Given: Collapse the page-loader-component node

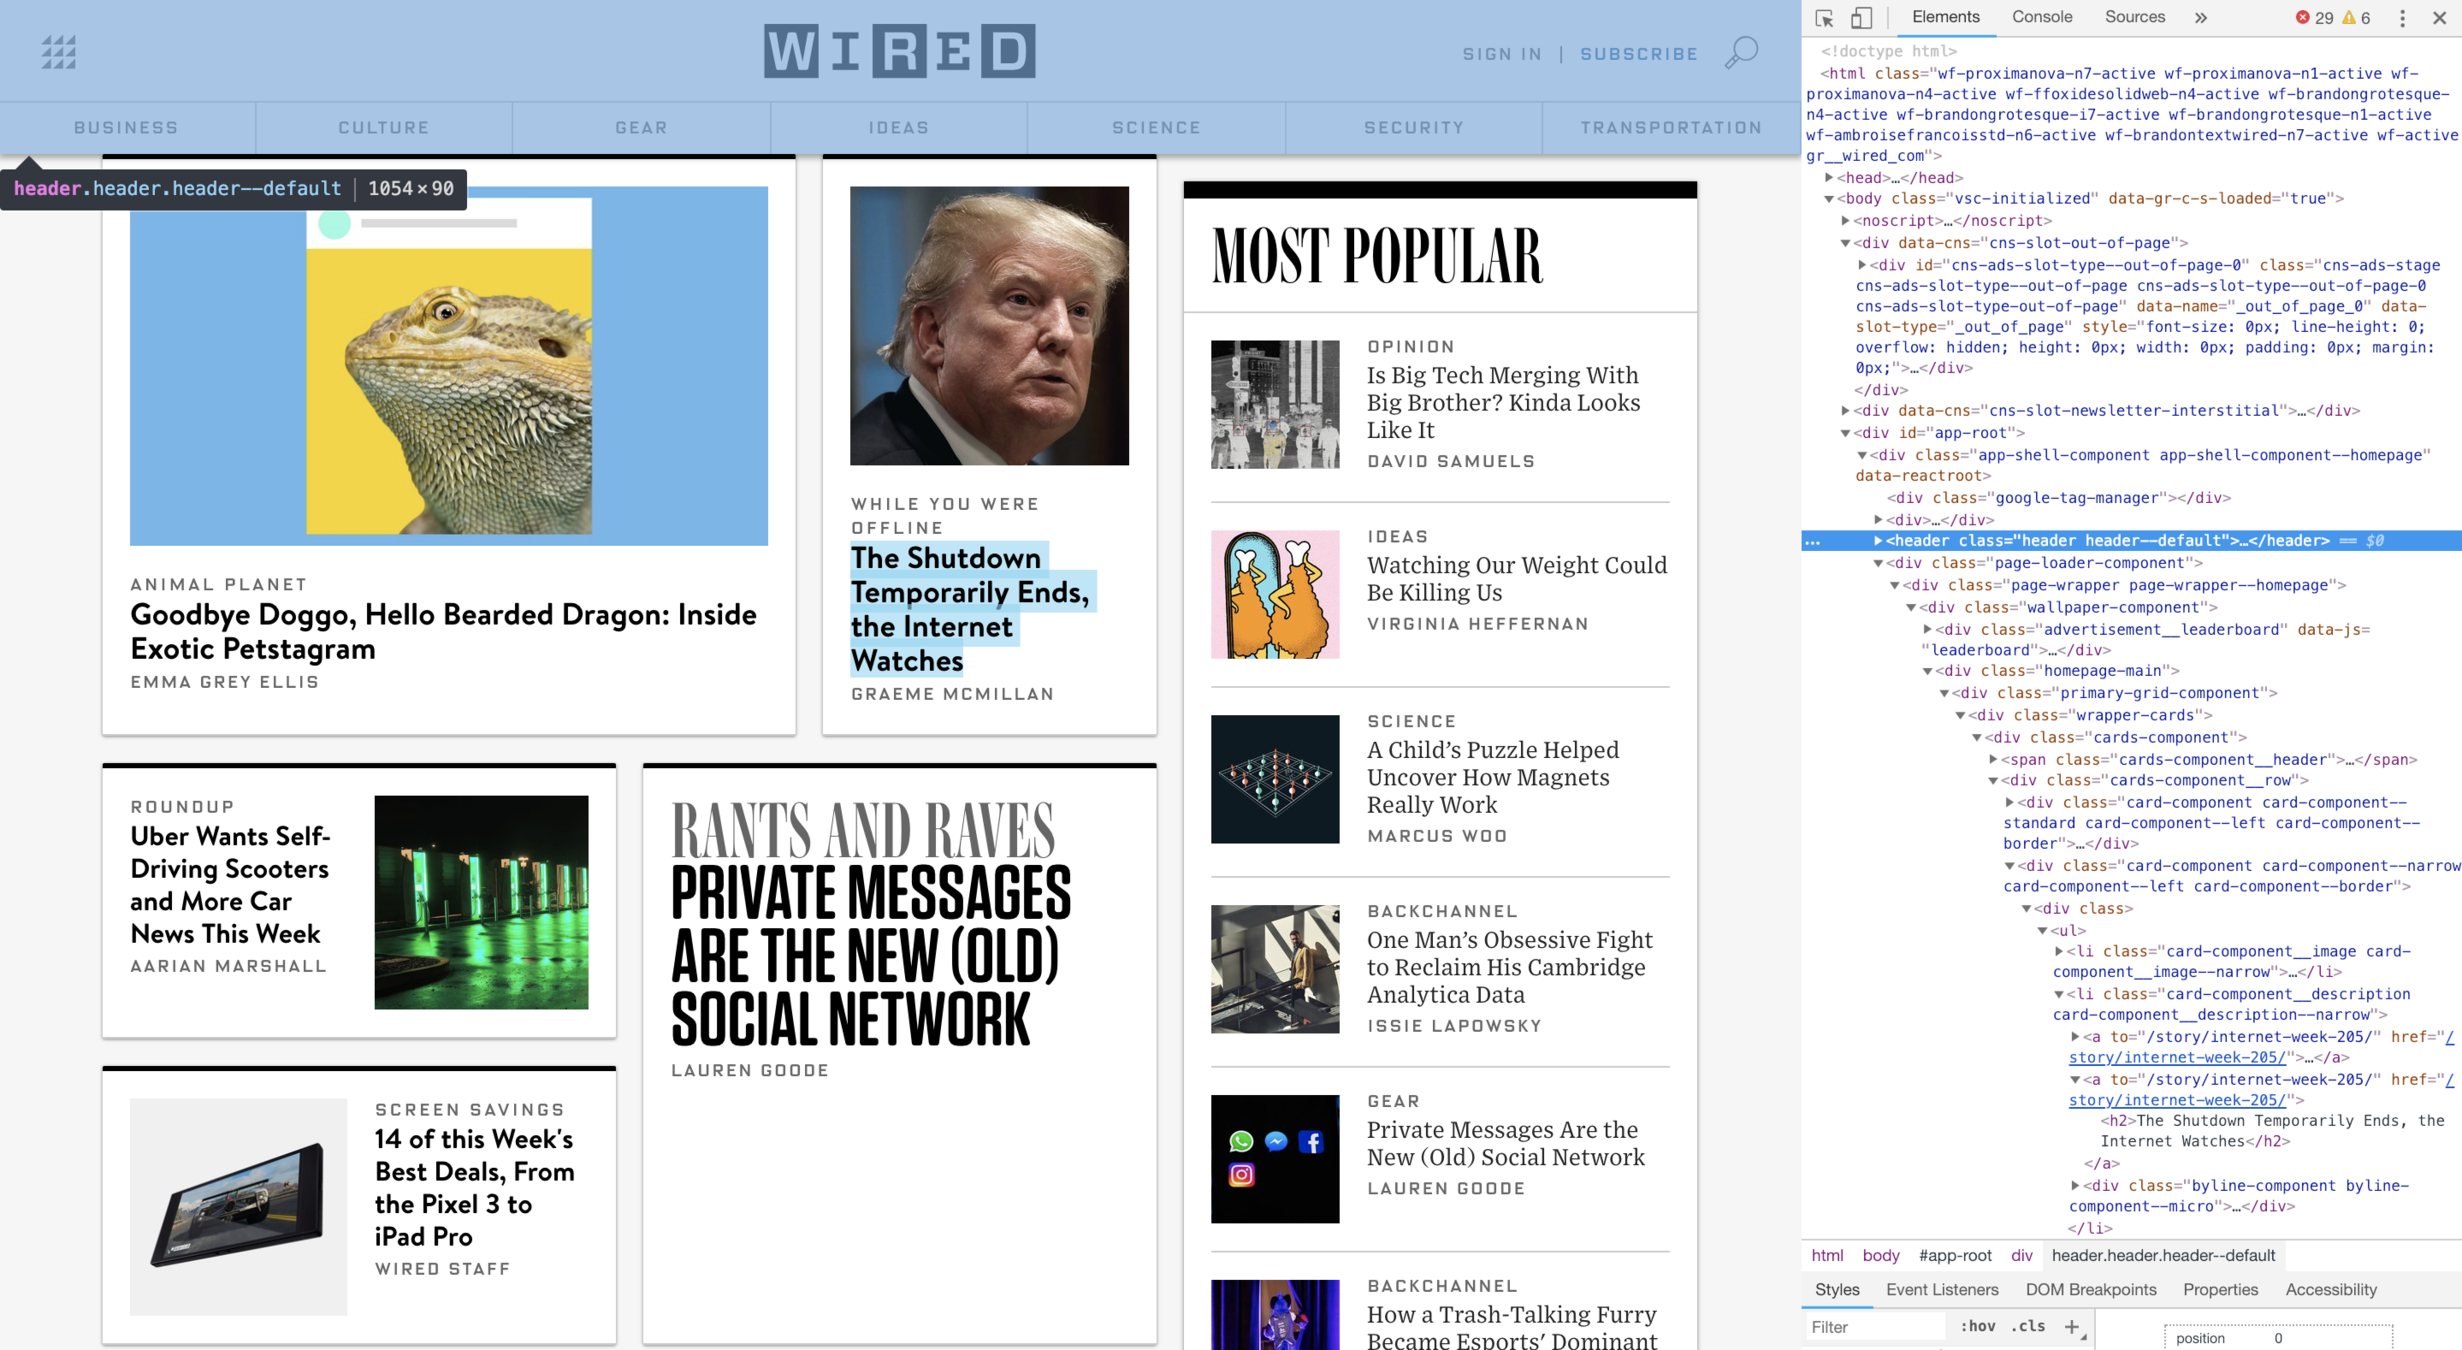Looking at the screenshot, I should [x=1877, y=563].
